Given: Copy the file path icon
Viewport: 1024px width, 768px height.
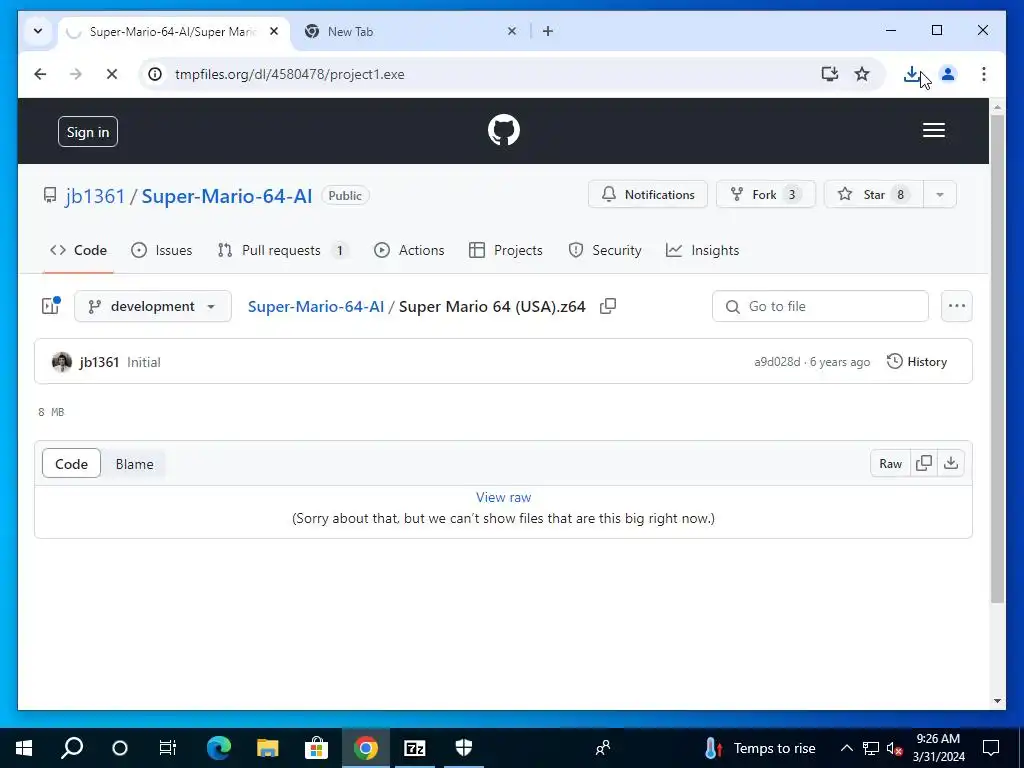Looking at the screenshot, I should point(608,306).
